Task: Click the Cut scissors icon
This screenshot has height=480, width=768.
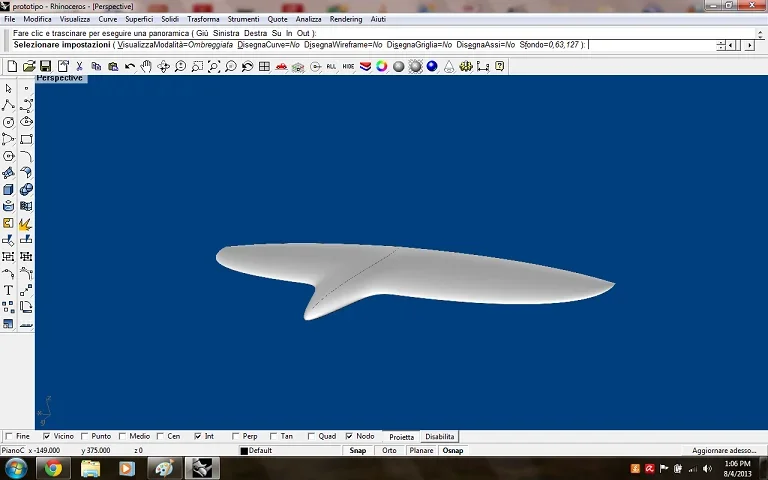Action: point(79,66)
